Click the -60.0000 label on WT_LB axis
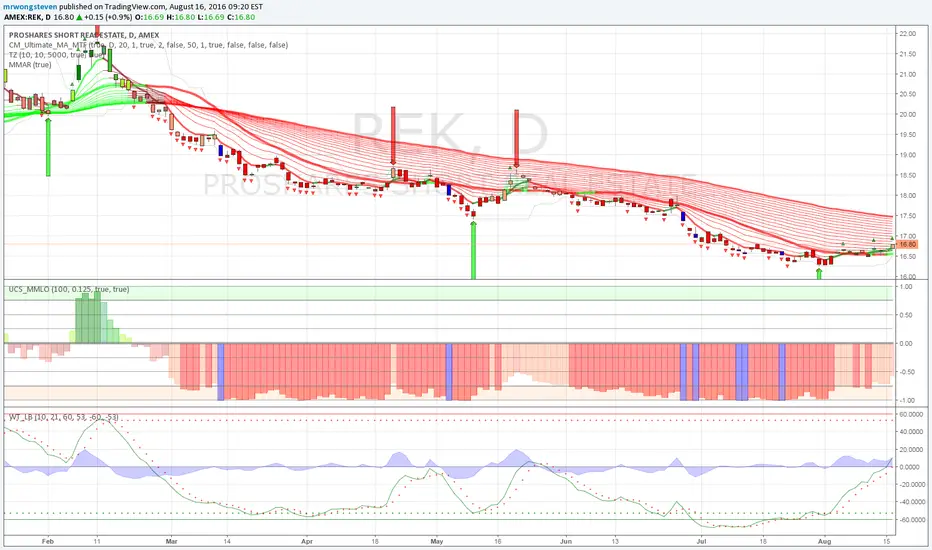Image resolution: width=932 pixels, height=550 pixels. [911, 520]
